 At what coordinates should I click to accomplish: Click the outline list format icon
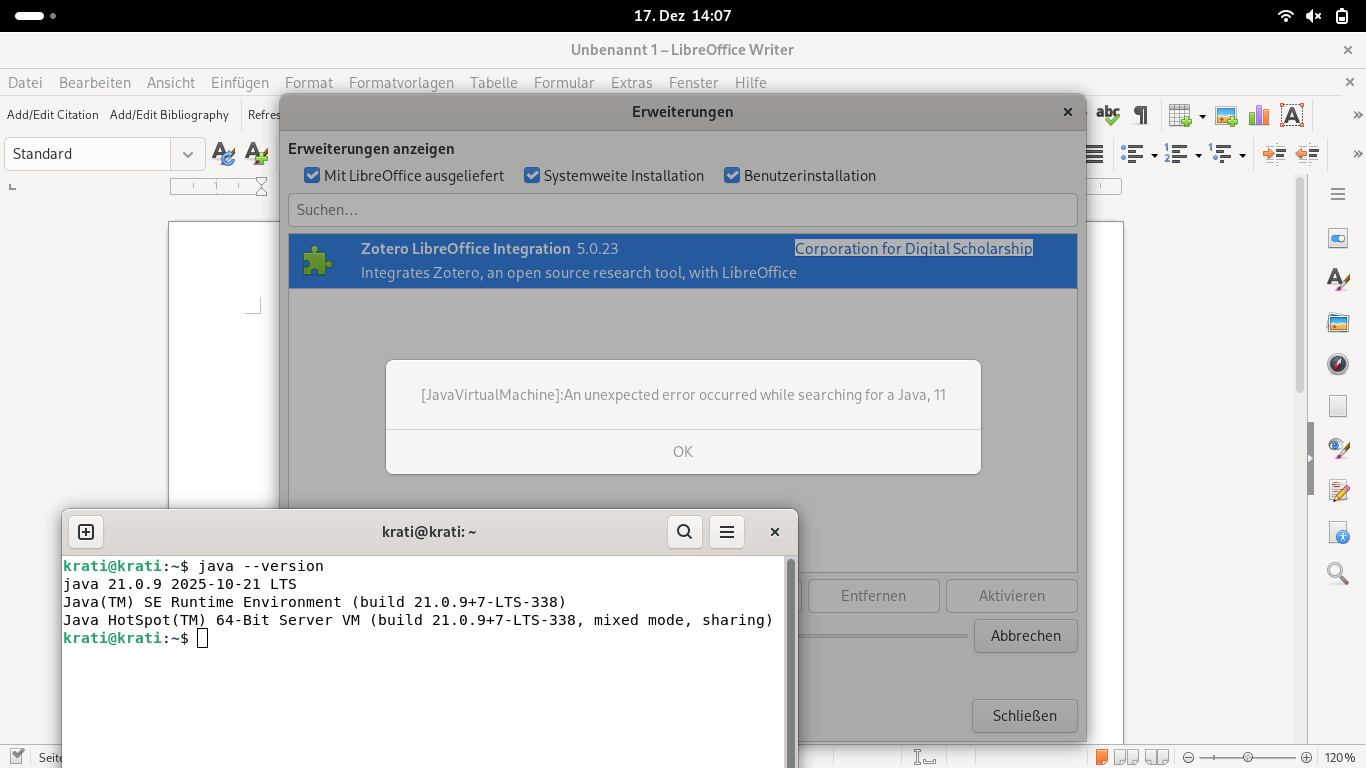tap(1220, 154)
